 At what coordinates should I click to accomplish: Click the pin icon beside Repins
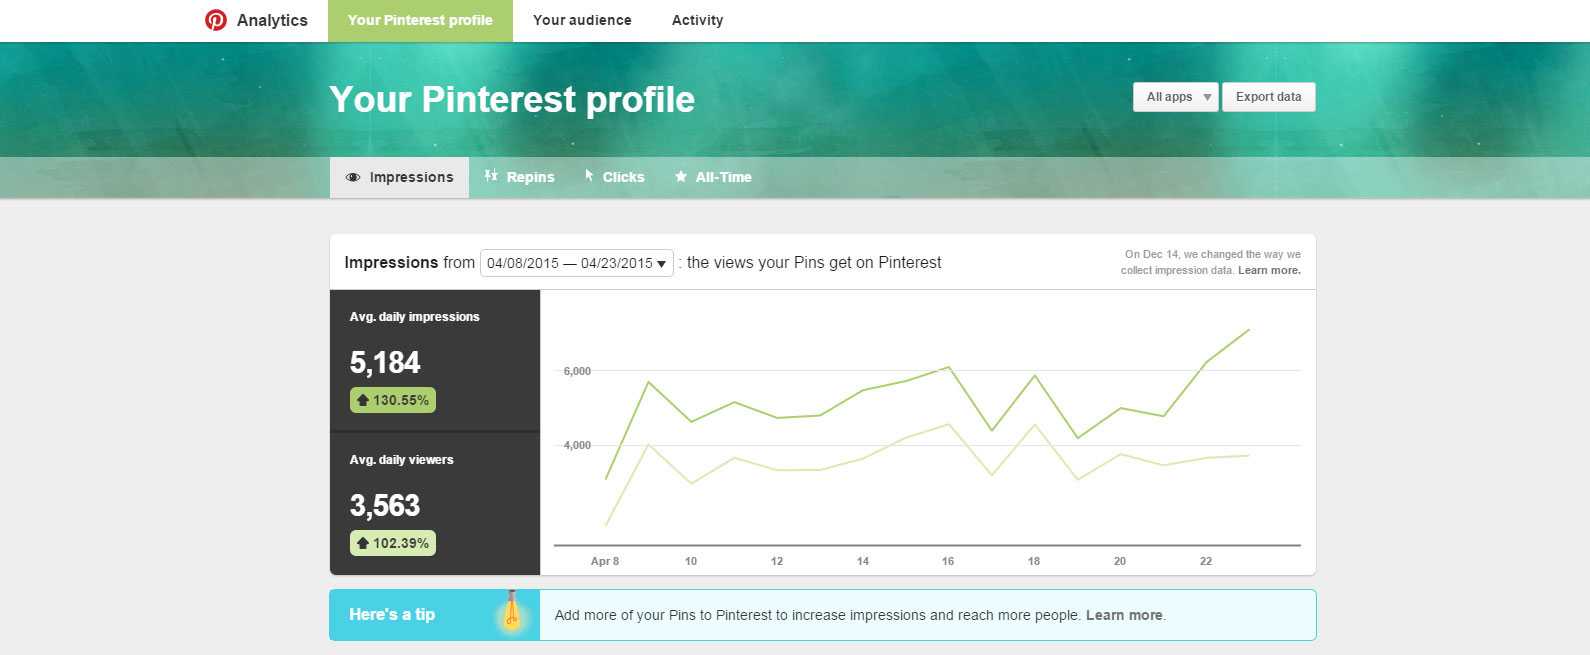pyautogui.click(x=491, y=176)
